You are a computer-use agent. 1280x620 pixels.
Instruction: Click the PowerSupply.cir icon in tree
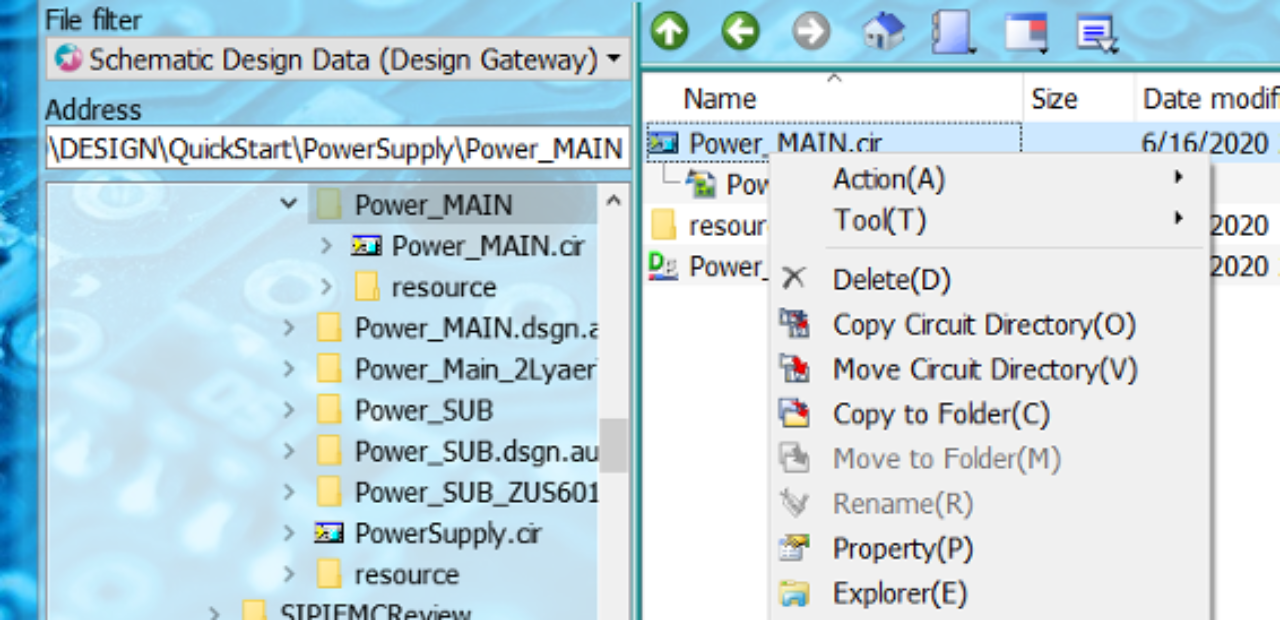click(x=329, y=533)
